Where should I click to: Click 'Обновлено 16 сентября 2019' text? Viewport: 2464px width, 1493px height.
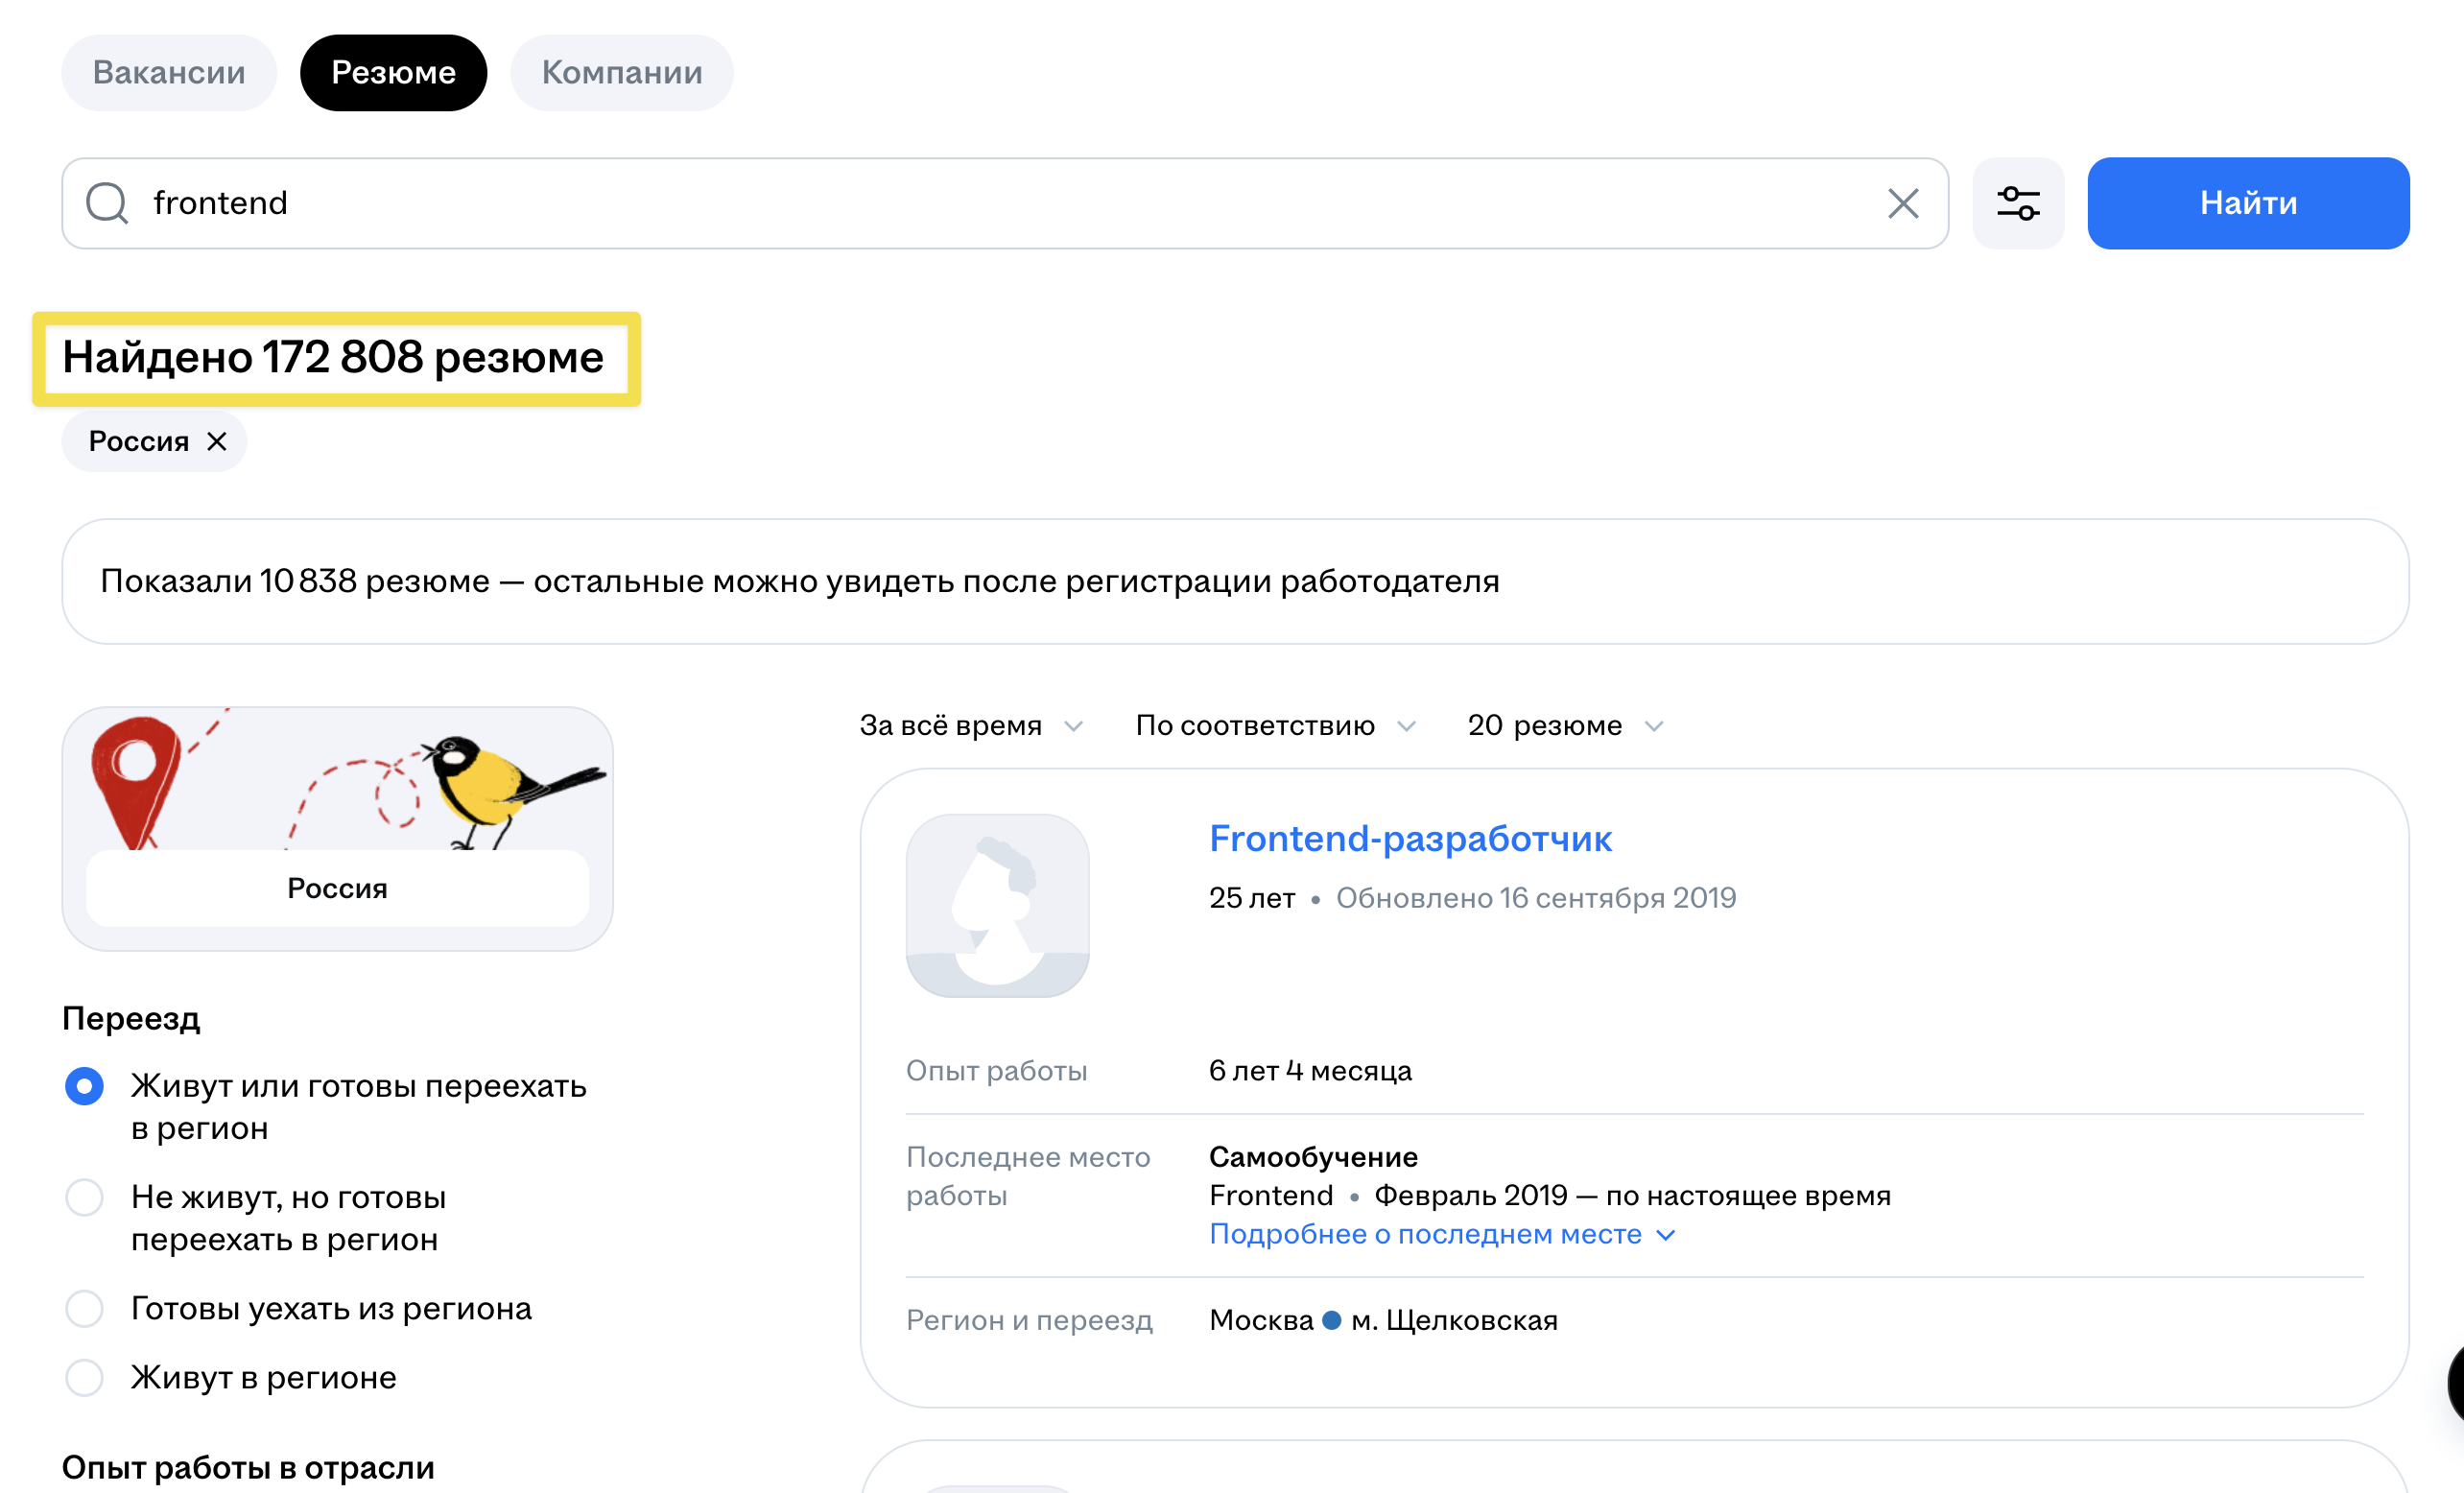(1536, 898)
